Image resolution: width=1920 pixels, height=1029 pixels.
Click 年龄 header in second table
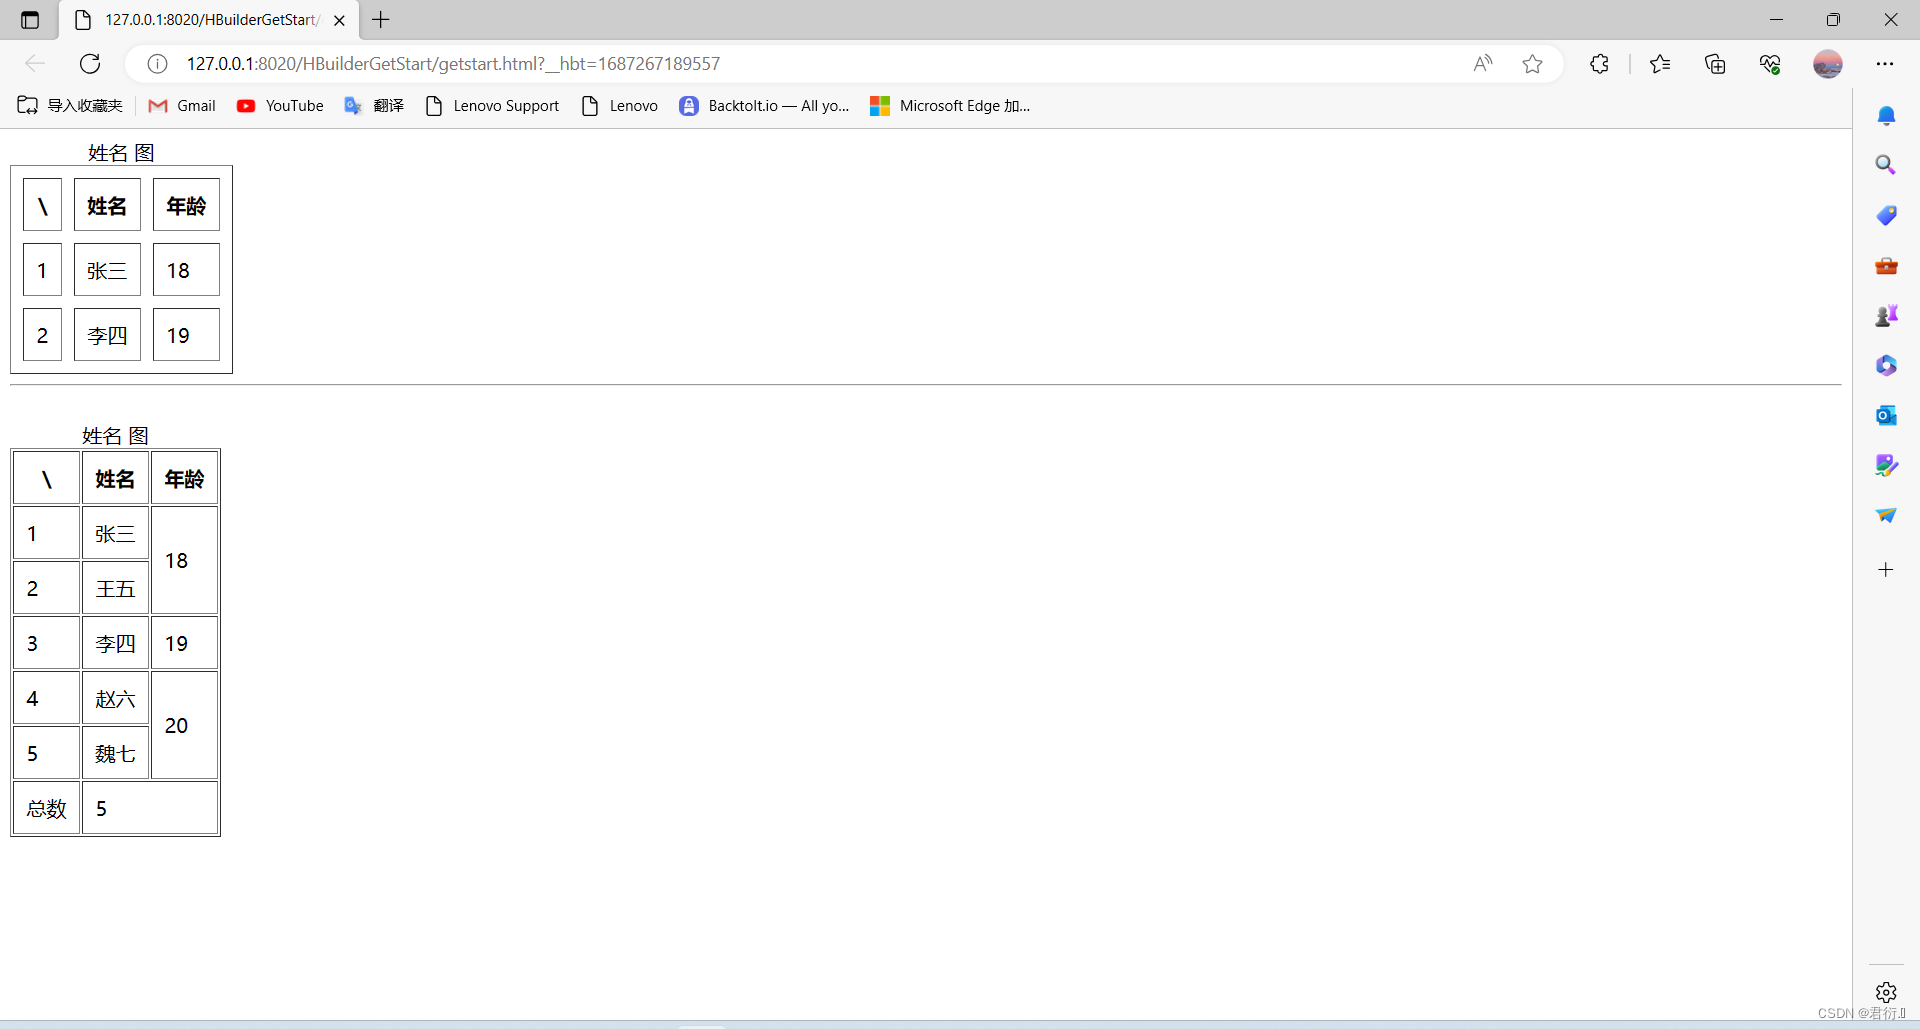pos(185,478)
